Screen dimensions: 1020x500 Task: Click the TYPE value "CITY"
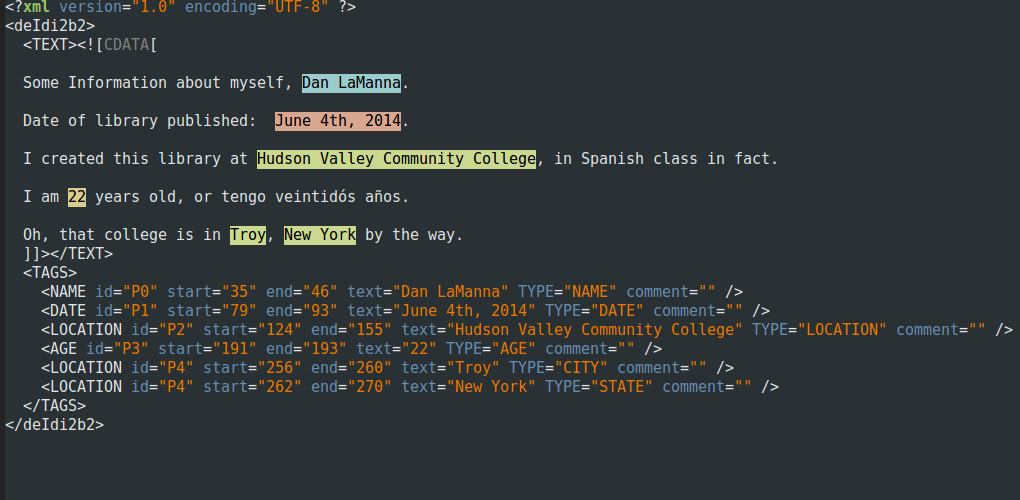click(x=581, y=367)
